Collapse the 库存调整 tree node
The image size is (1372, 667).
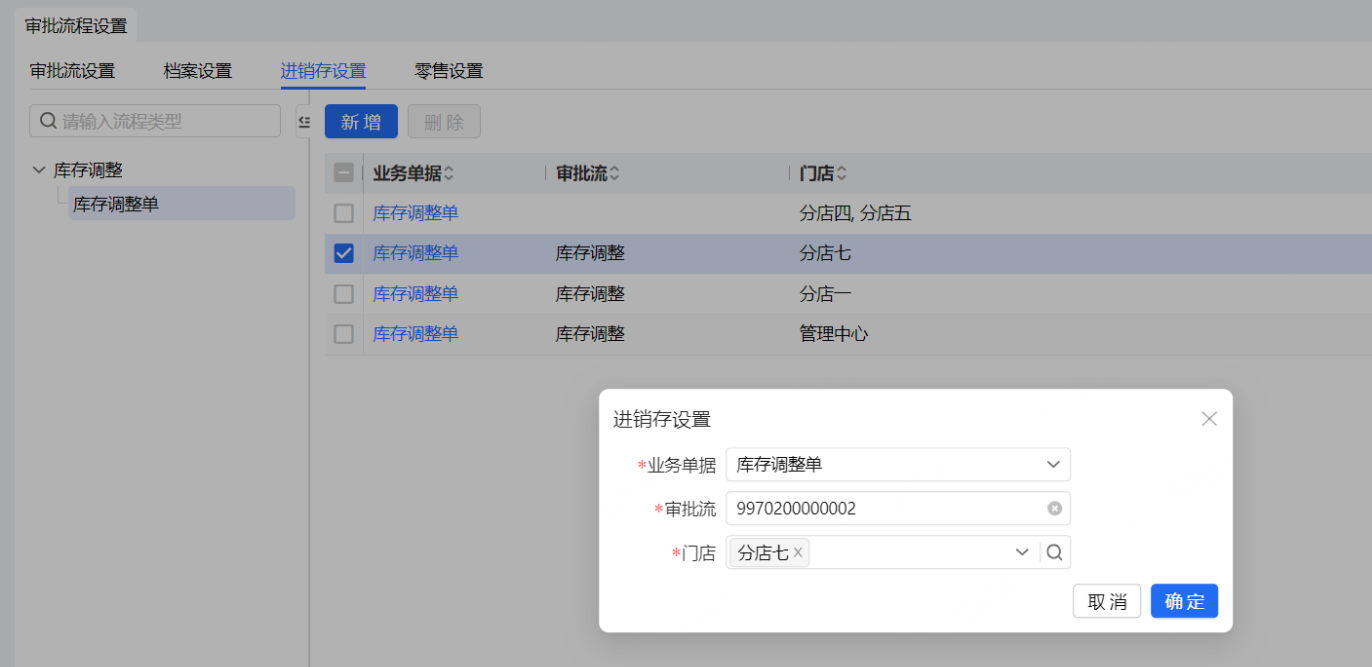39,171
